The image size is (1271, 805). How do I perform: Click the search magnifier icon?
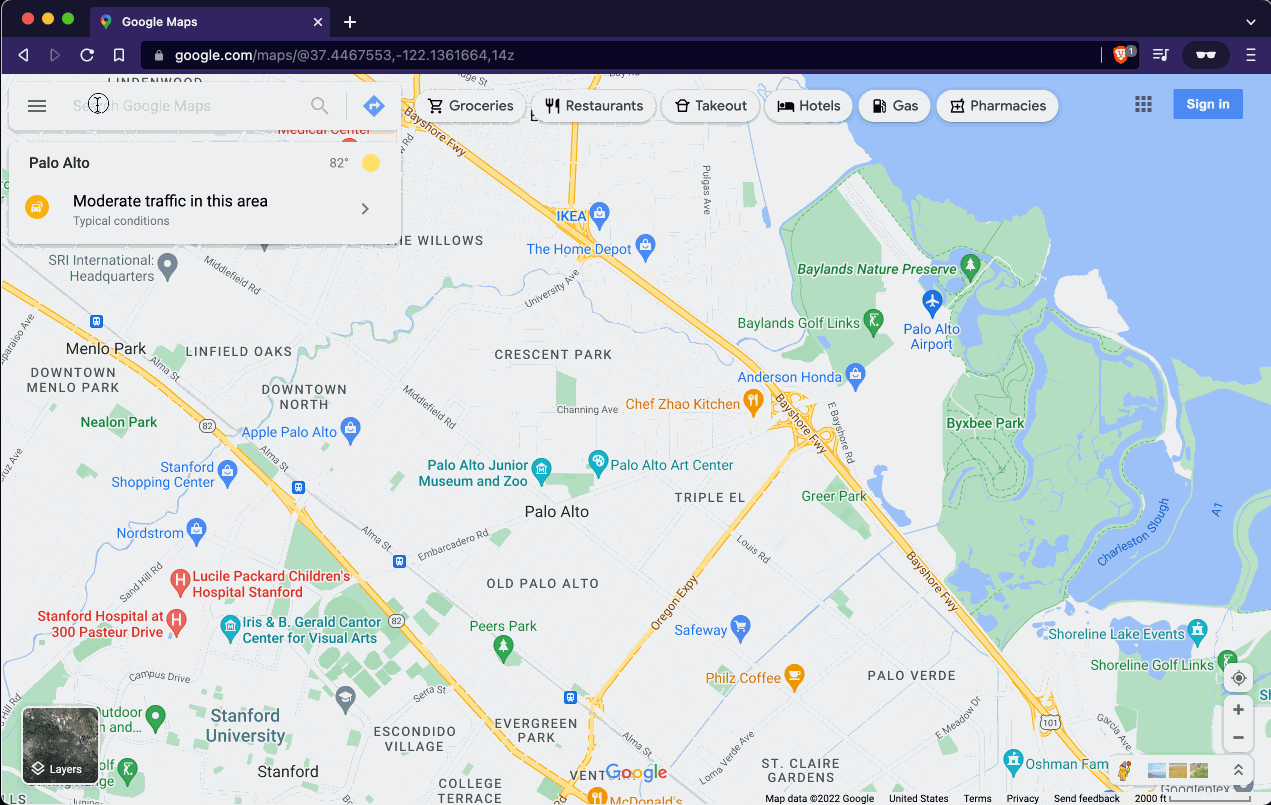click(x=319, y=106)
